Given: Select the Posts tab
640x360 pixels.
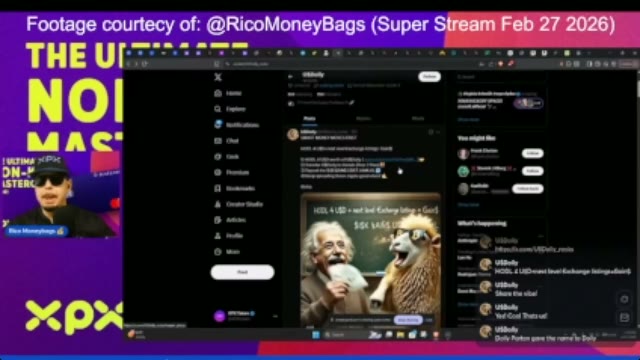Looking at the screenshot, I should (309, 119).
